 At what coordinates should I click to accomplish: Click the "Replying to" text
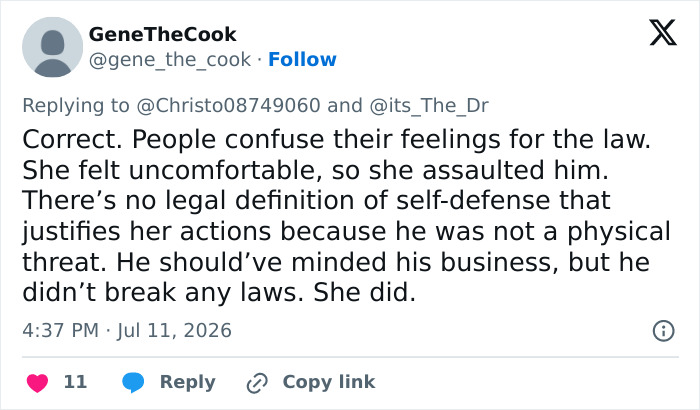click(x=76, y=106)
